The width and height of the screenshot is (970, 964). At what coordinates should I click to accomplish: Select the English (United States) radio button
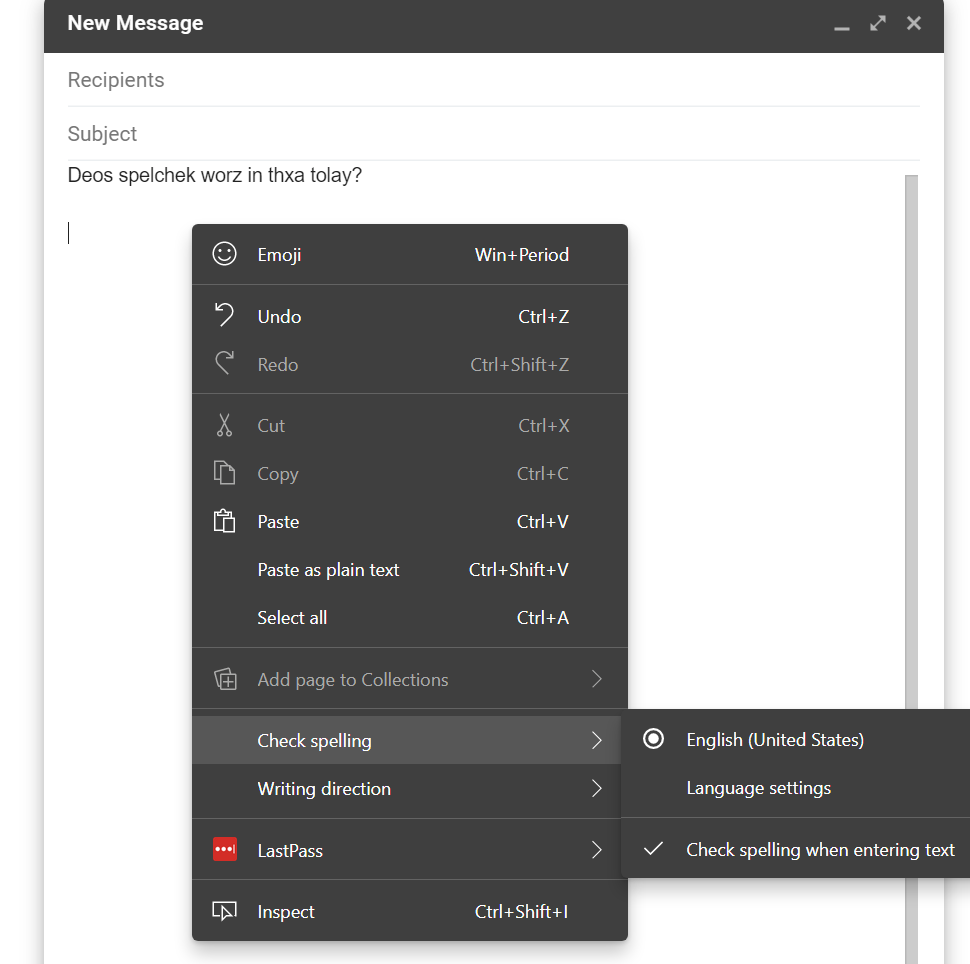coord(653,739)
